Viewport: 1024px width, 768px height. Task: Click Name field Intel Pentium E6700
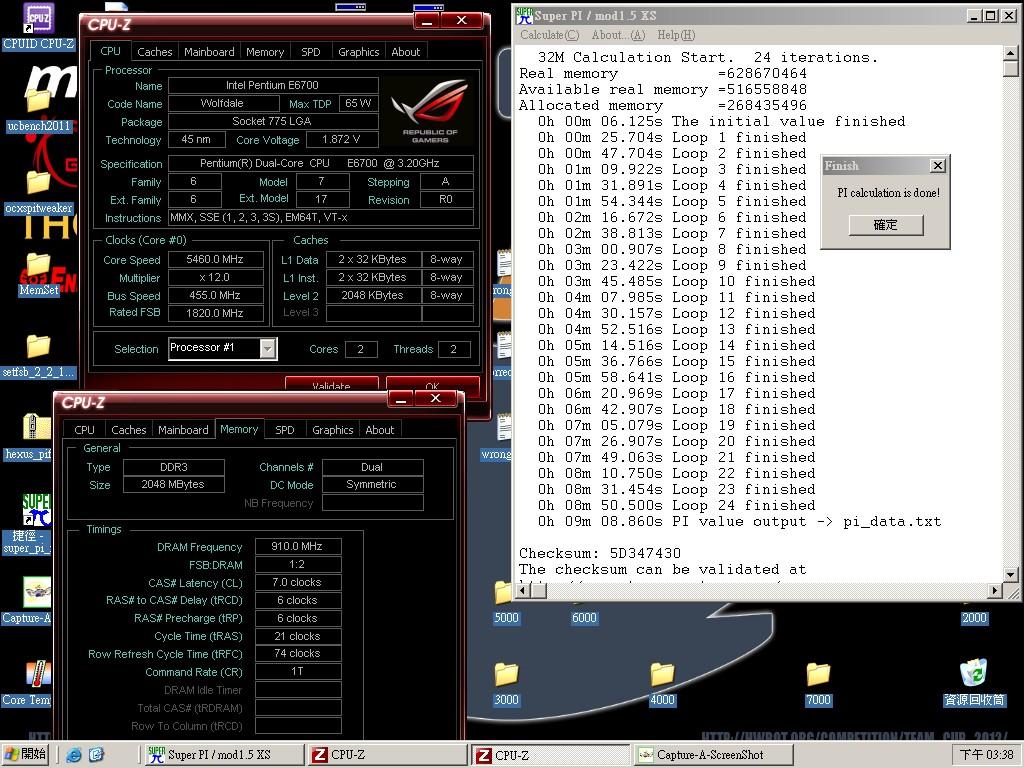click(273, 86)
